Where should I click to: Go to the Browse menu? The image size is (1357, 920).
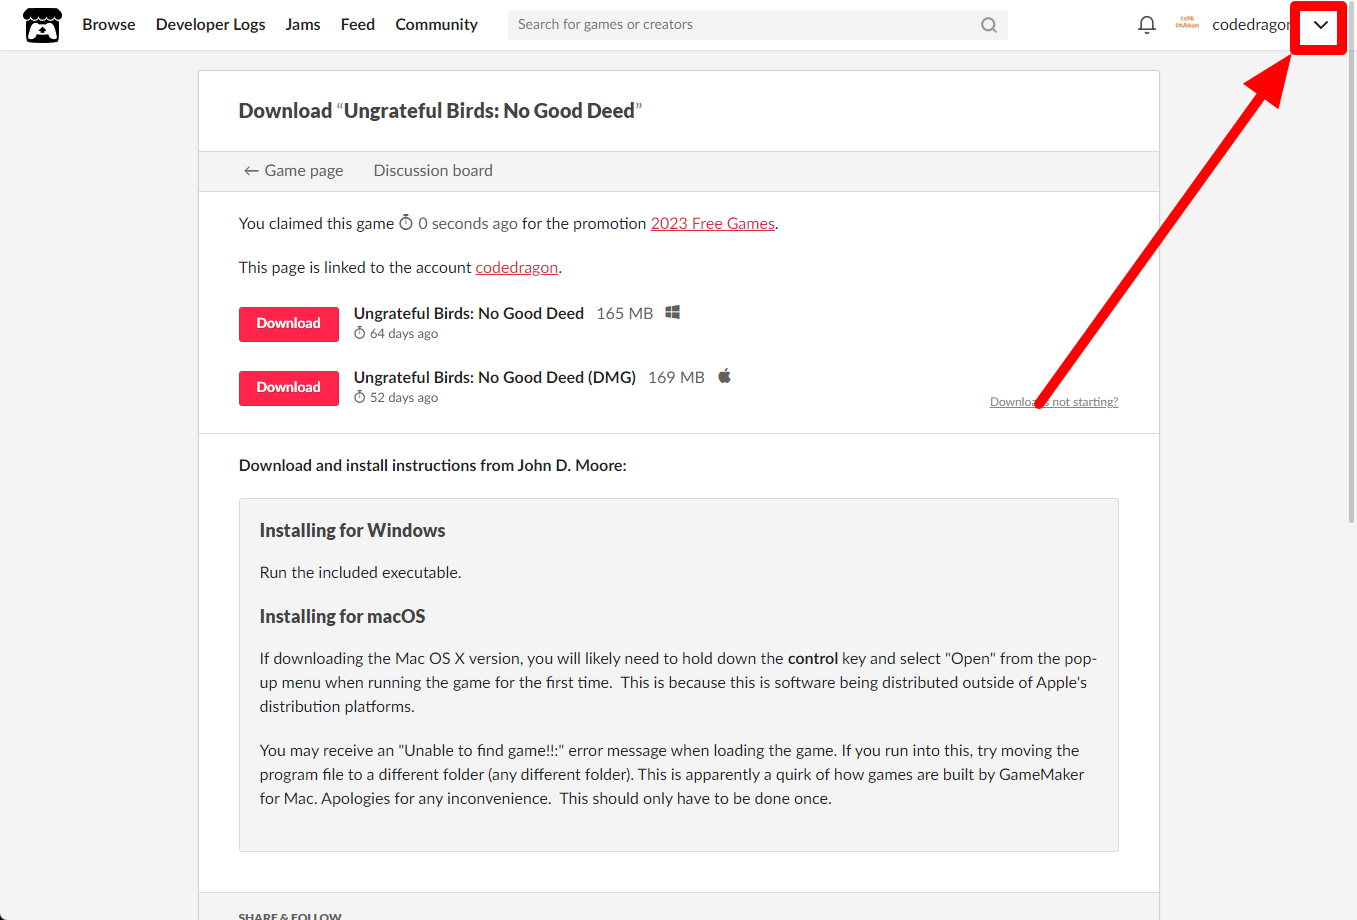109,25
